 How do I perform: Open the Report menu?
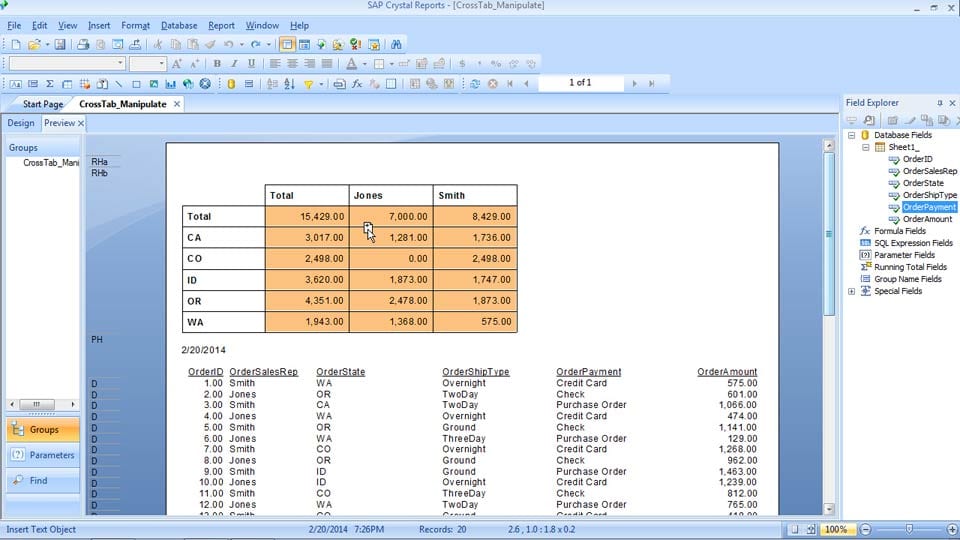221,26
